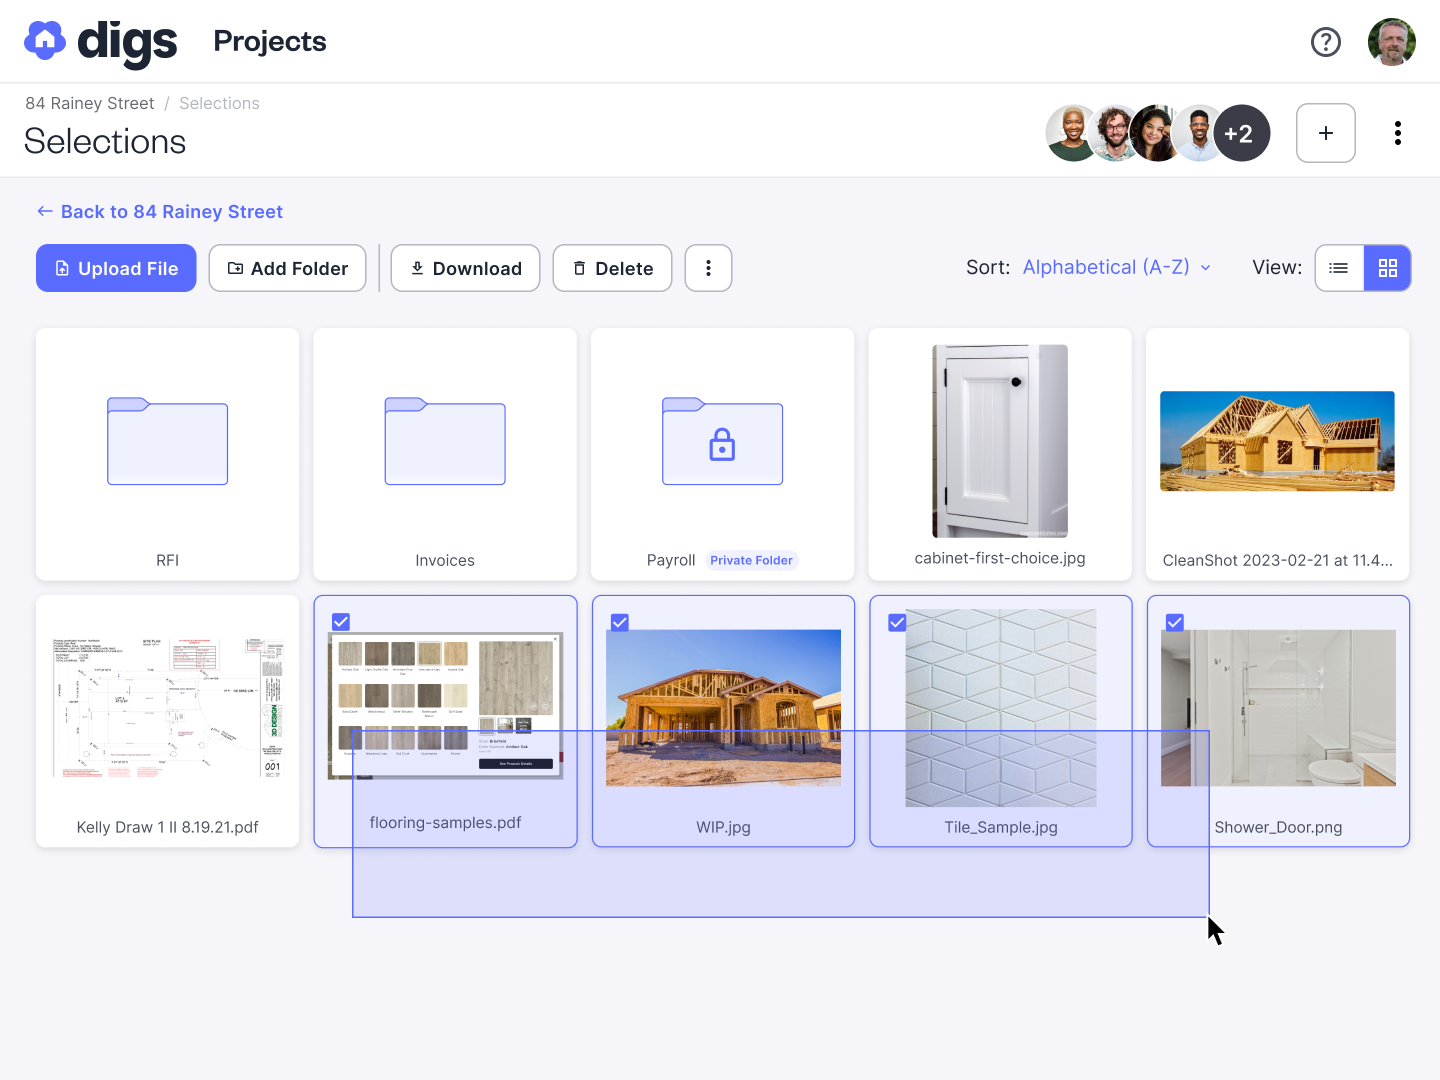Open the cabinet-first-choice.jpg thumbnail
Image resolution: width=1440 pixels, height=1080 pixels.
[999, 441]
